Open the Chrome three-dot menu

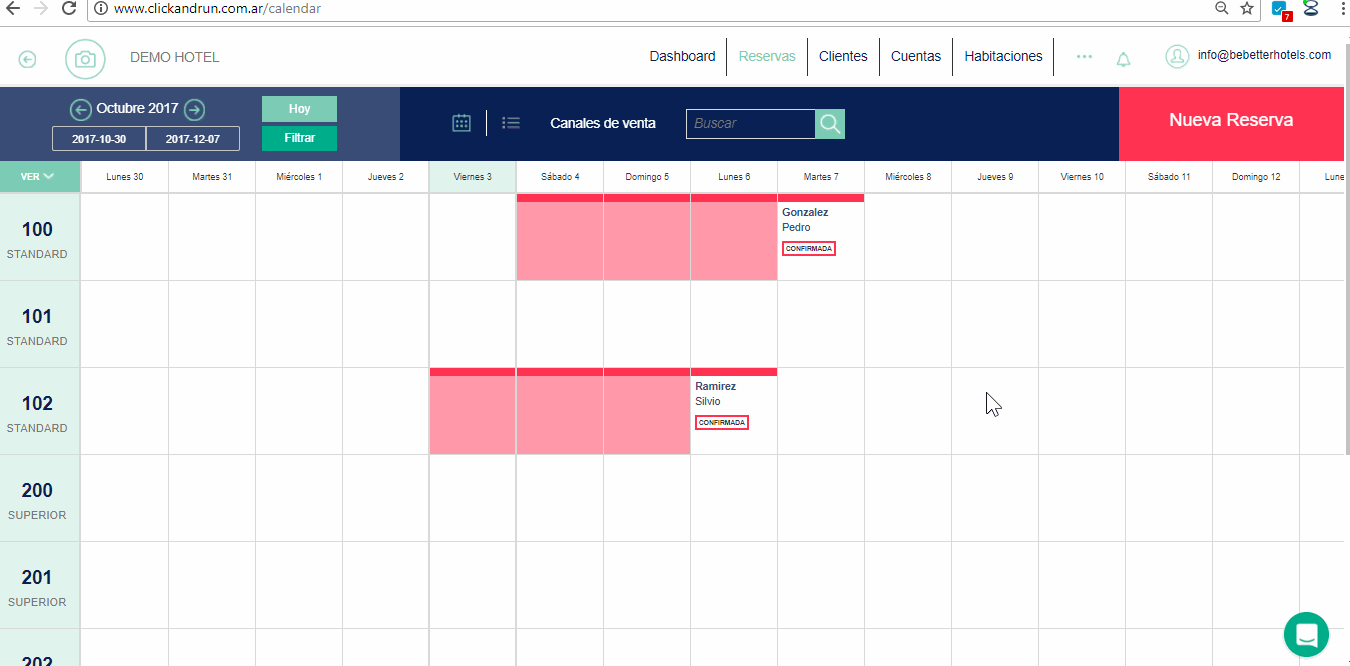(x=1341, y=8)
